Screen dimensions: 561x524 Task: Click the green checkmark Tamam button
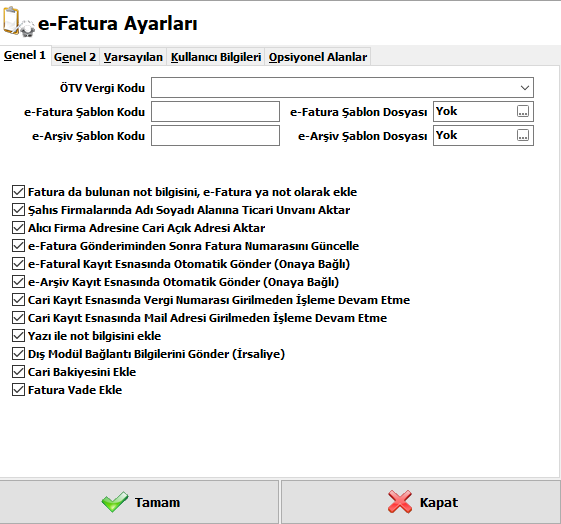coord(139,502)
